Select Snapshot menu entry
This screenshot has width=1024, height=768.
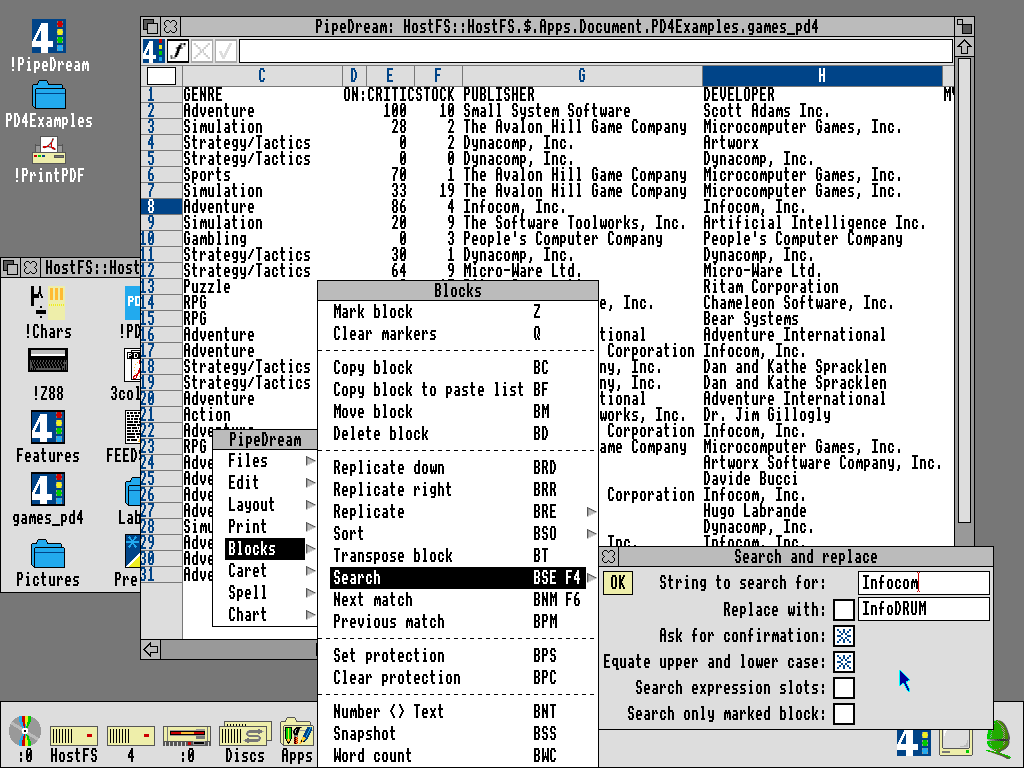458,733
